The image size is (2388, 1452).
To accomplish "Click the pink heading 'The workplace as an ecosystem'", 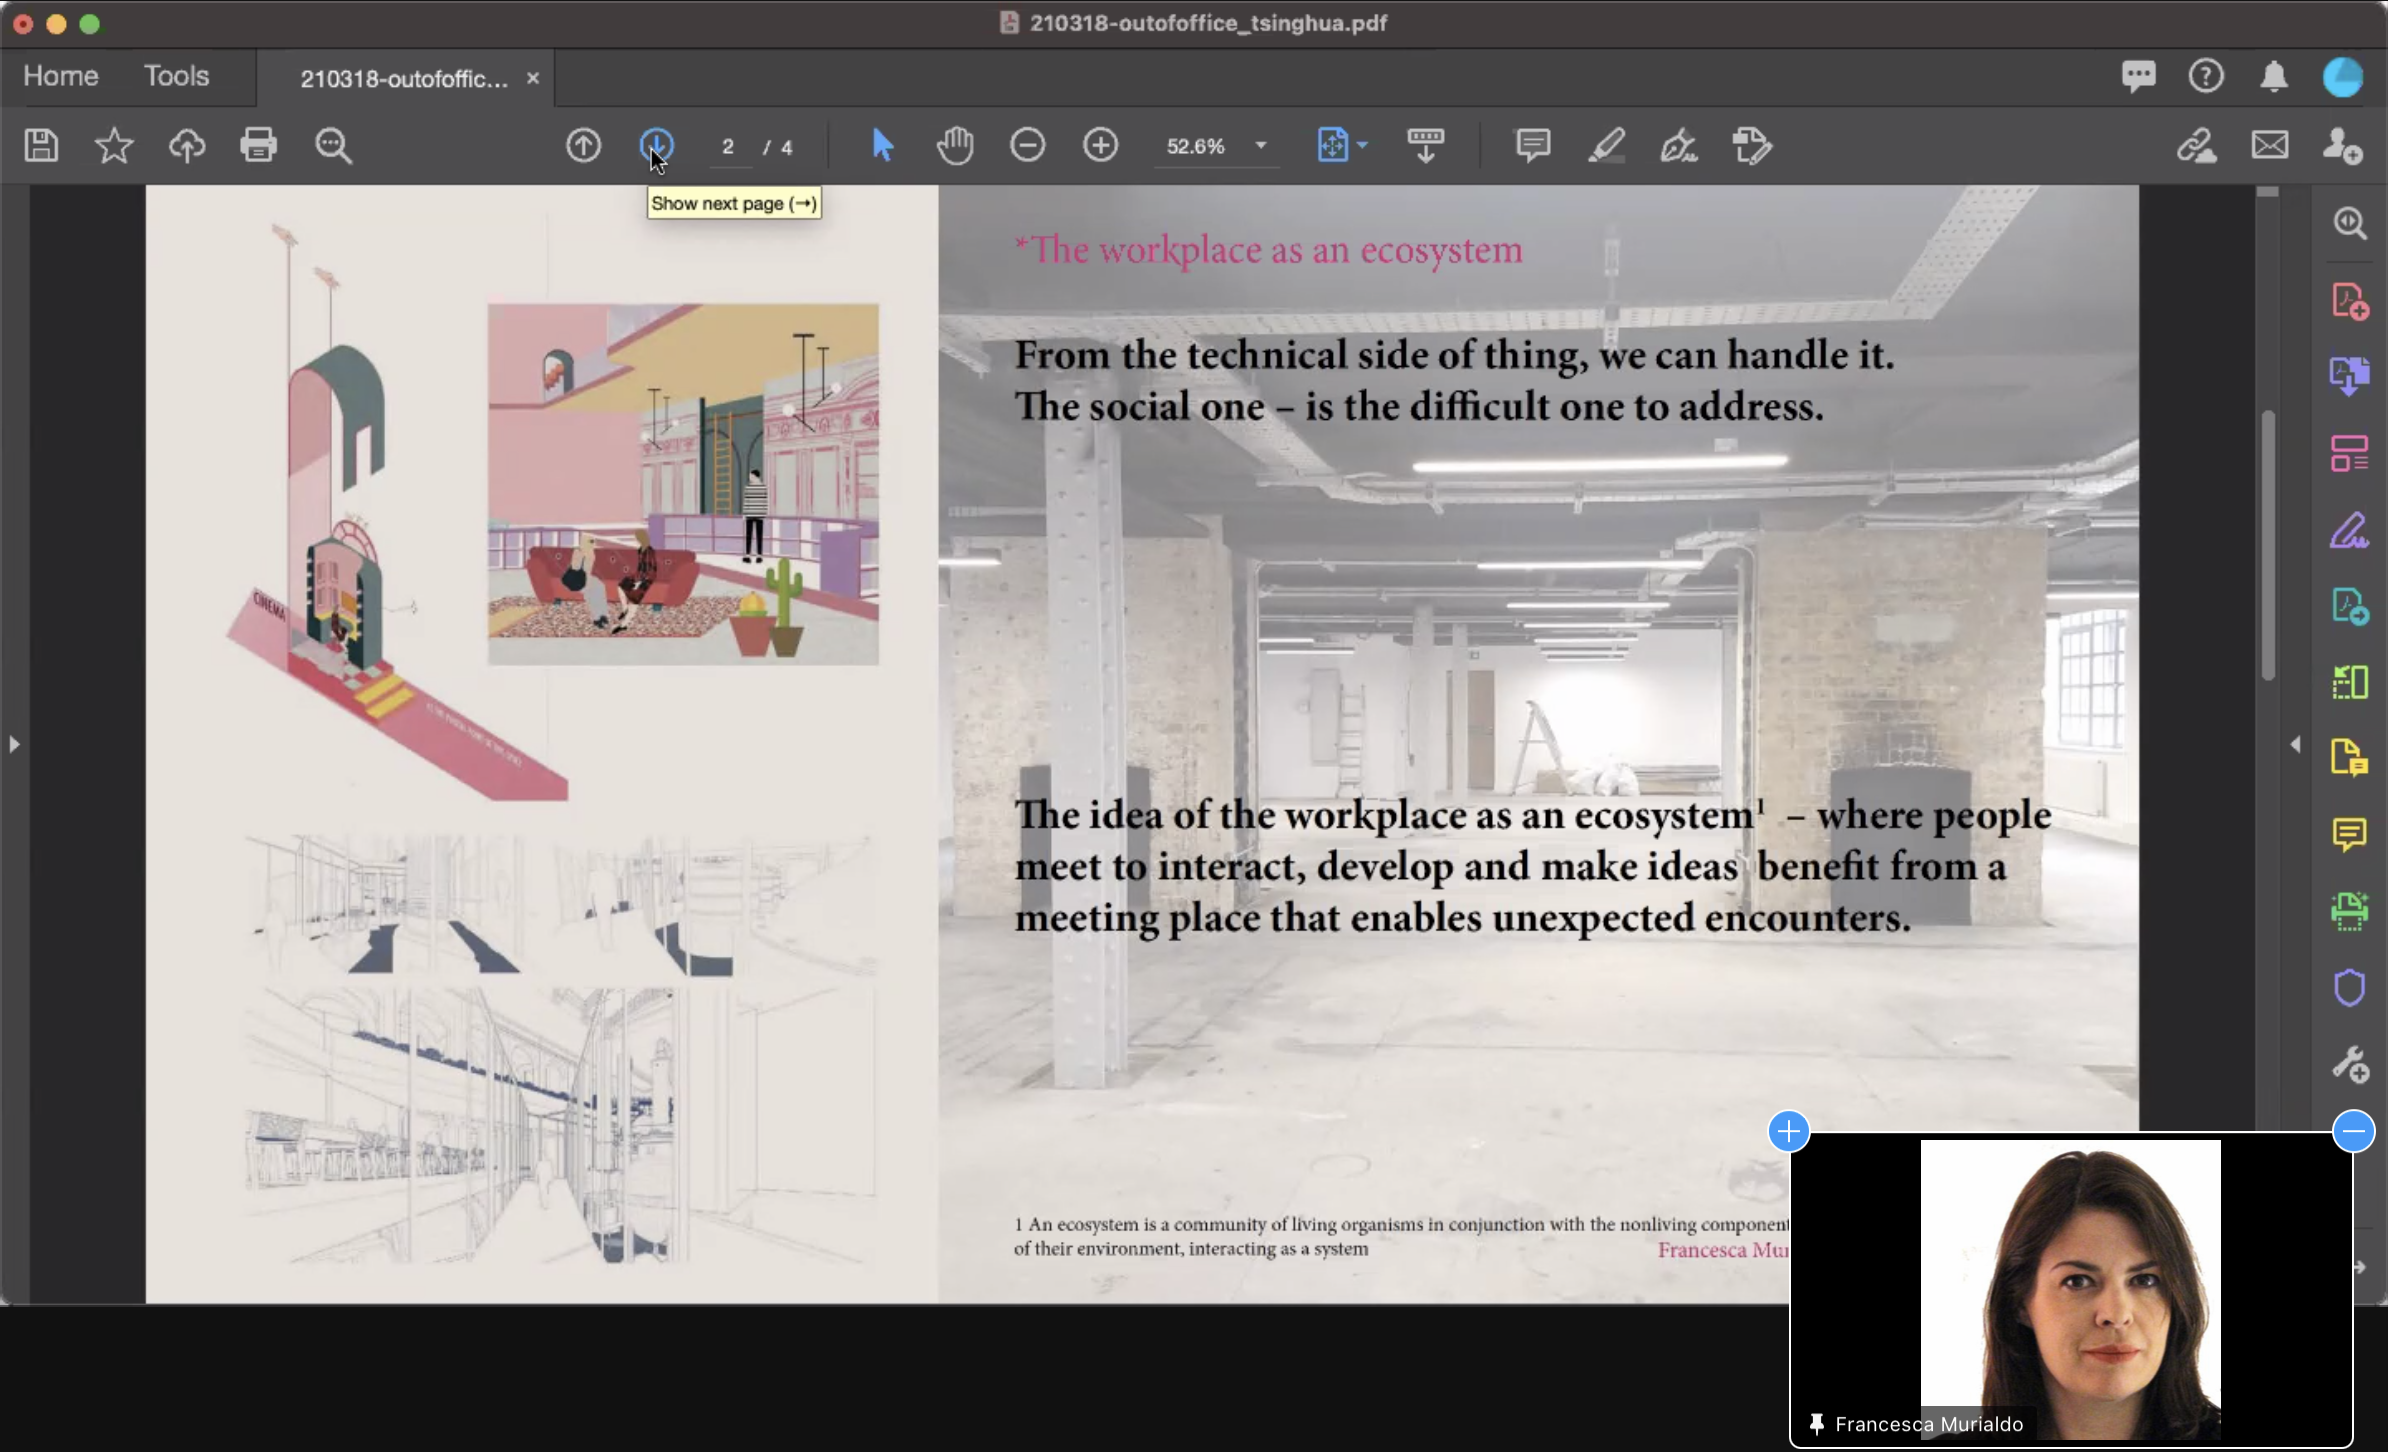I will pyautogui.click(x=1269, y=250).
